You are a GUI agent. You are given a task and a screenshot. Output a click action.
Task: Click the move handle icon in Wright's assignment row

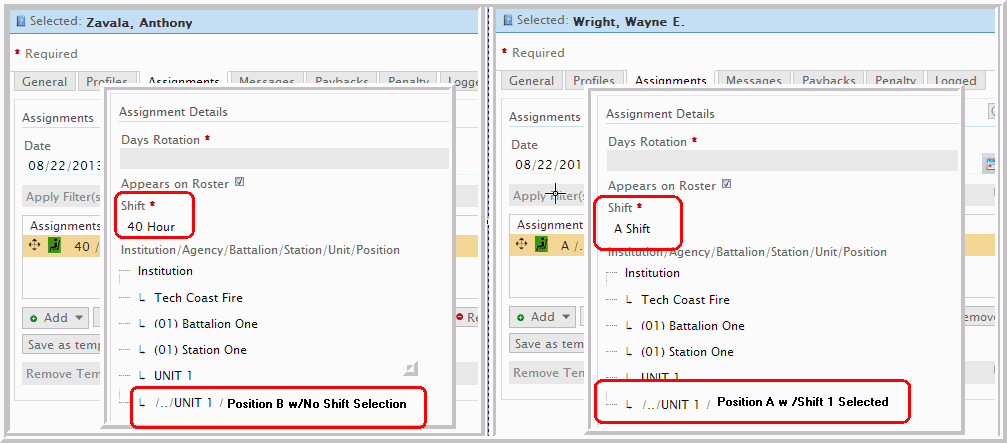522,244
